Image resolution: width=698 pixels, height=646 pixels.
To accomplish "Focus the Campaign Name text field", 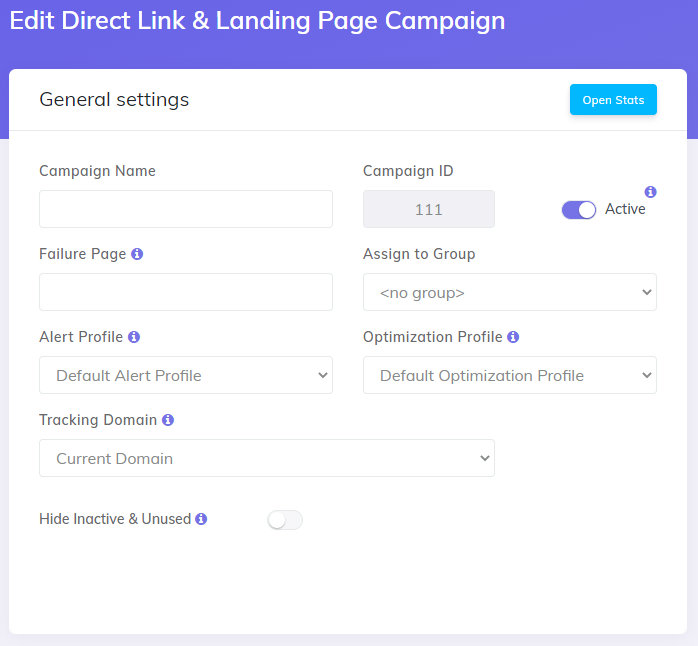I will pos(186,209).
